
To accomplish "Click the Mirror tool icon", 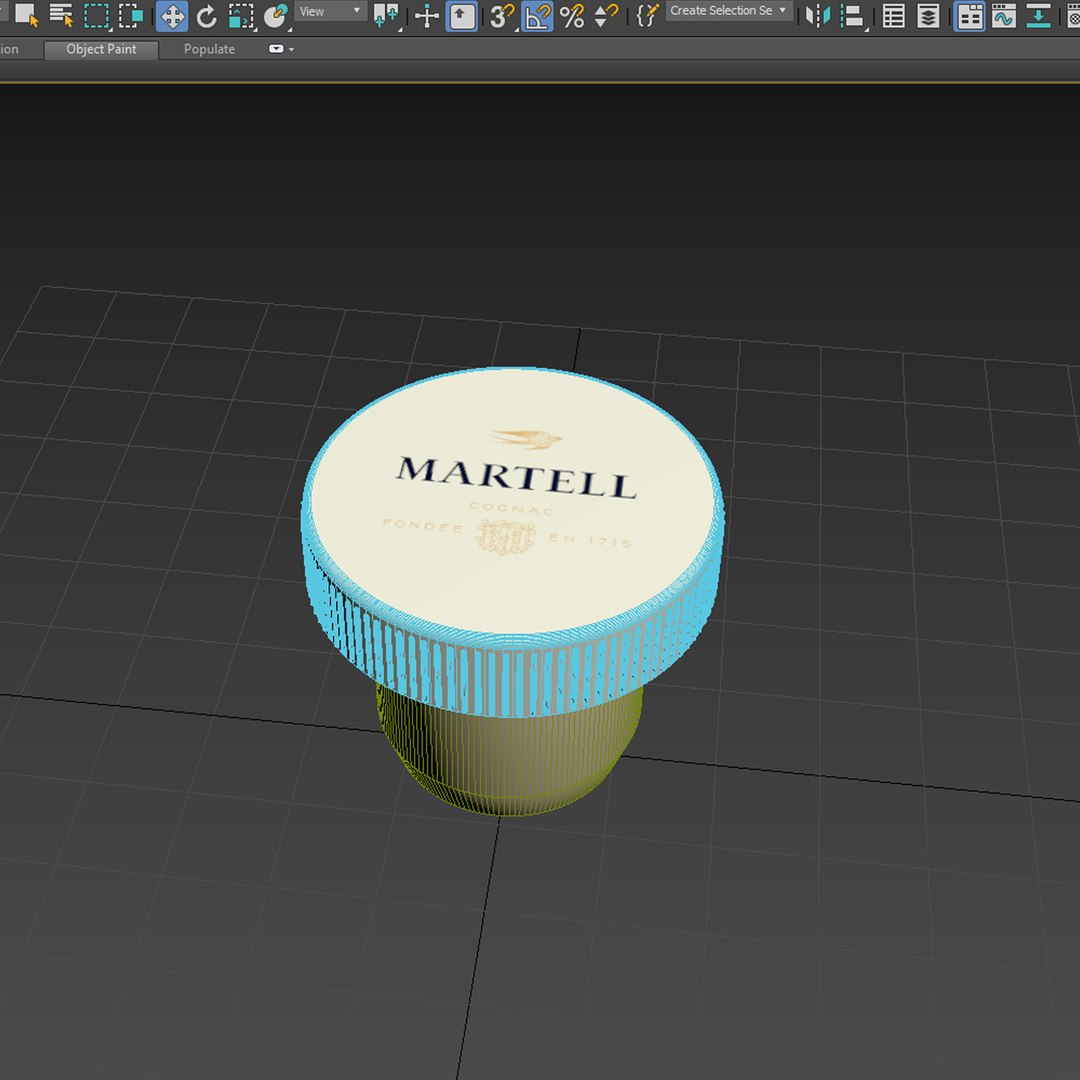I will pos(818,16).
